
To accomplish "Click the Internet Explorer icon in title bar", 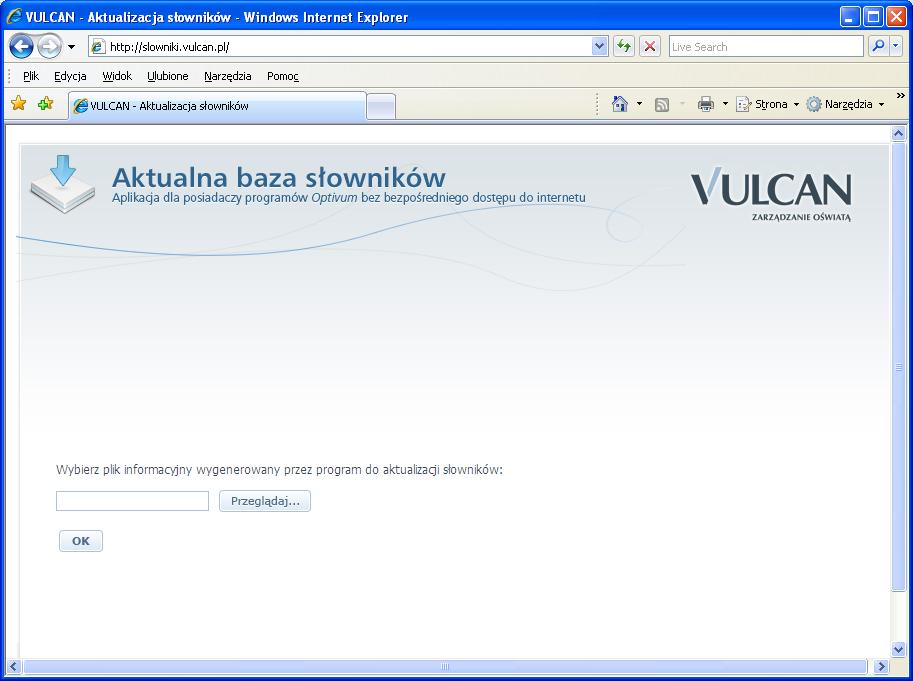I will (x=13, y=16).
